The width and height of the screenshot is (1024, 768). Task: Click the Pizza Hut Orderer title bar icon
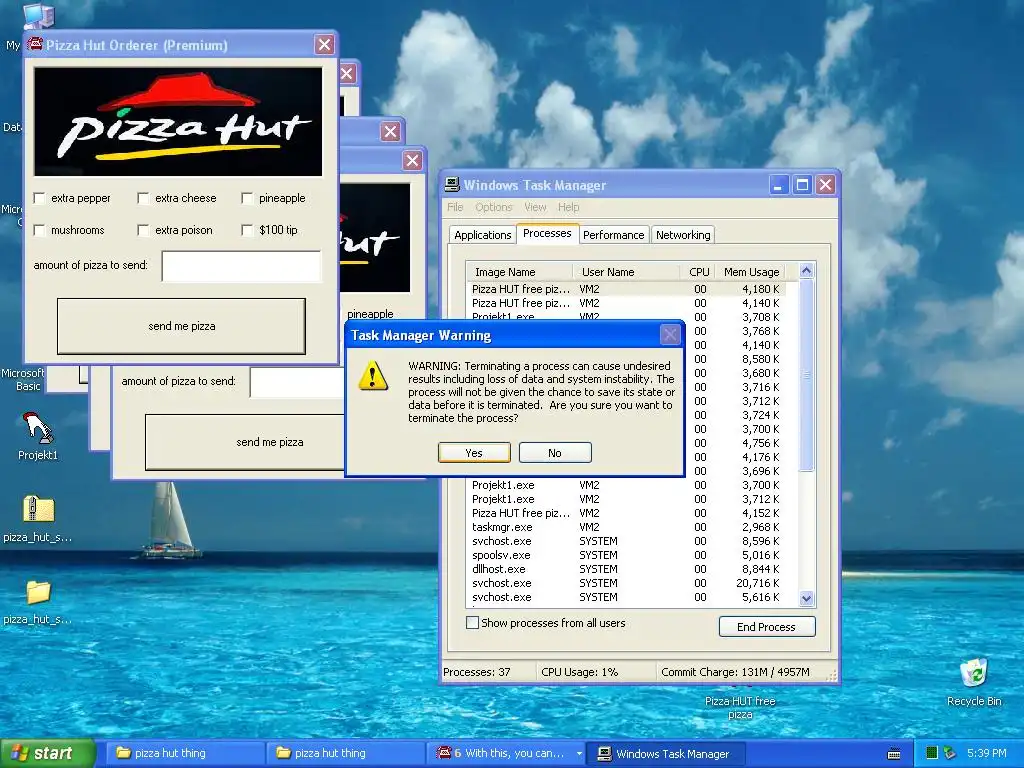coord(35,44)
